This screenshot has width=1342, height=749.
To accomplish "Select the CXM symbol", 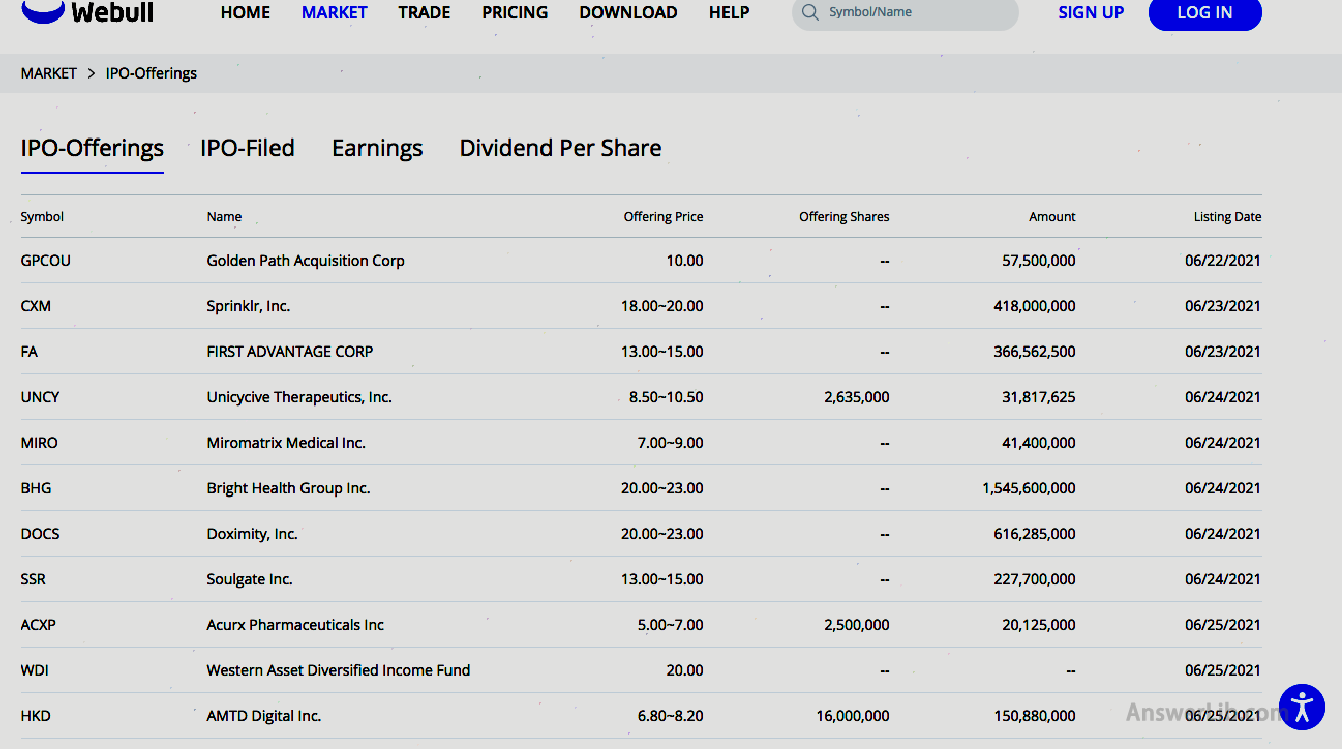I will point(35,306).
